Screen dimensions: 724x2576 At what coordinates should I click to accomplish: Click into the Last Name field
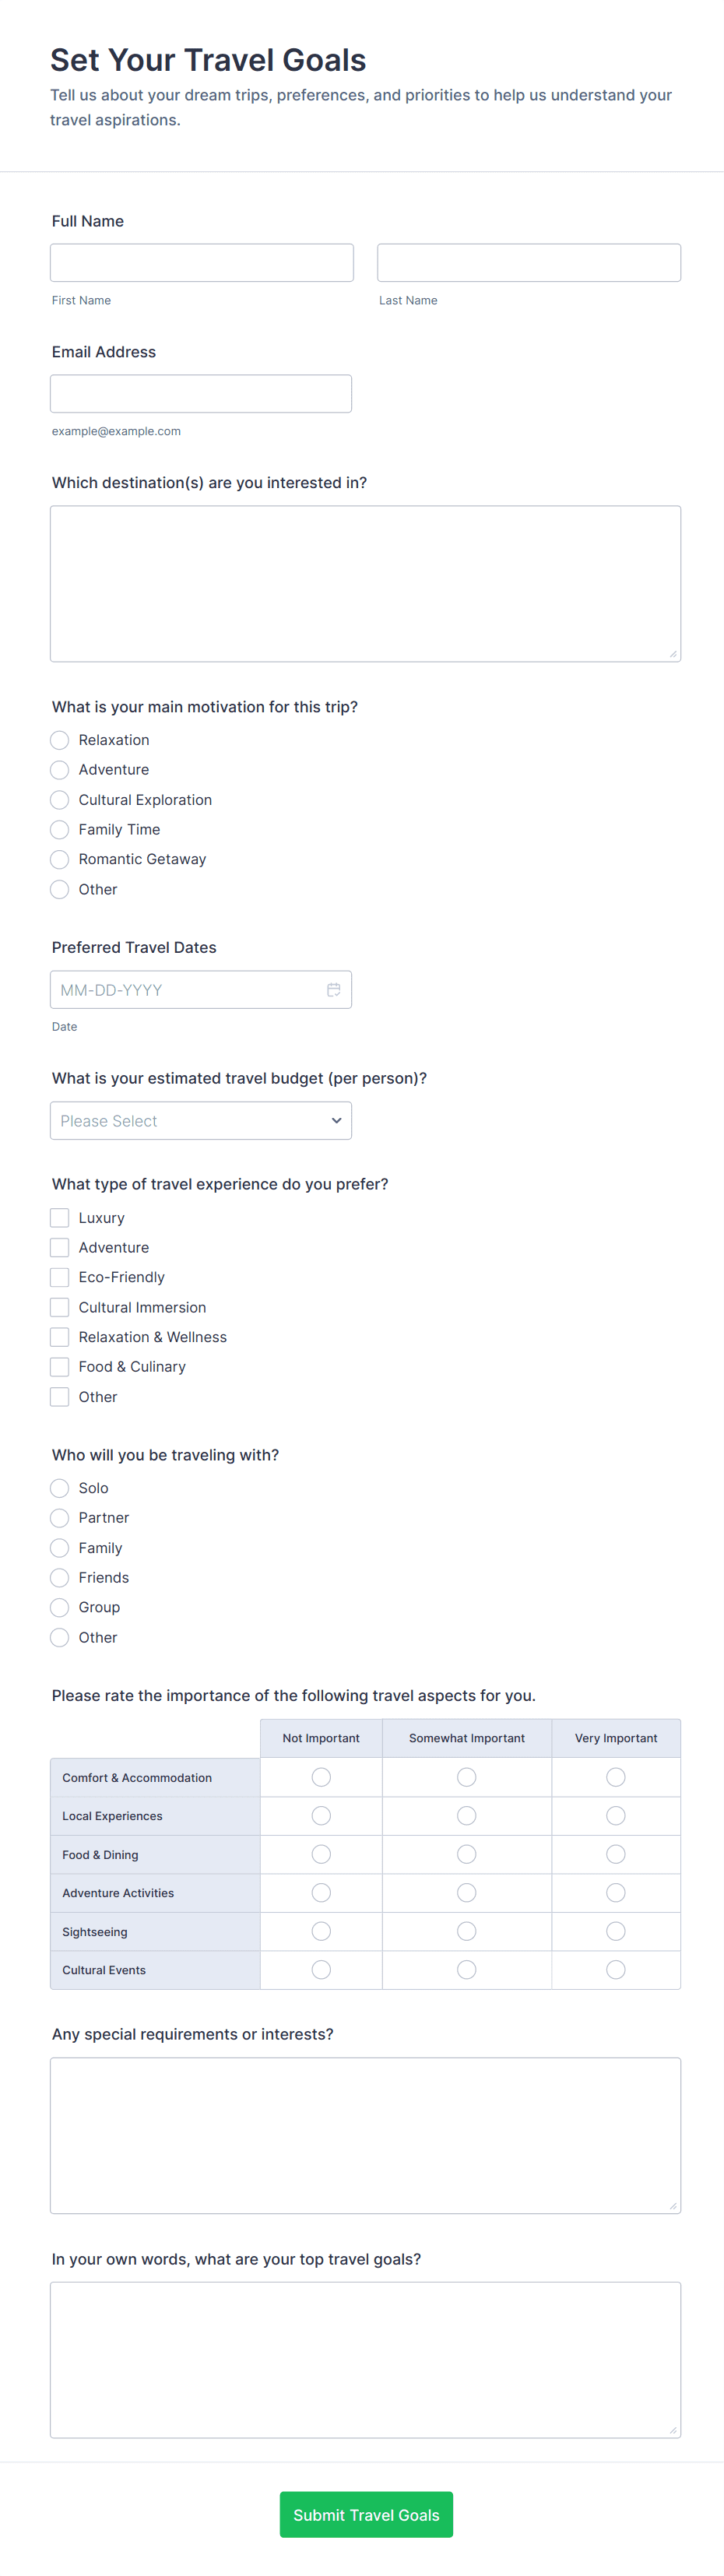529,263
